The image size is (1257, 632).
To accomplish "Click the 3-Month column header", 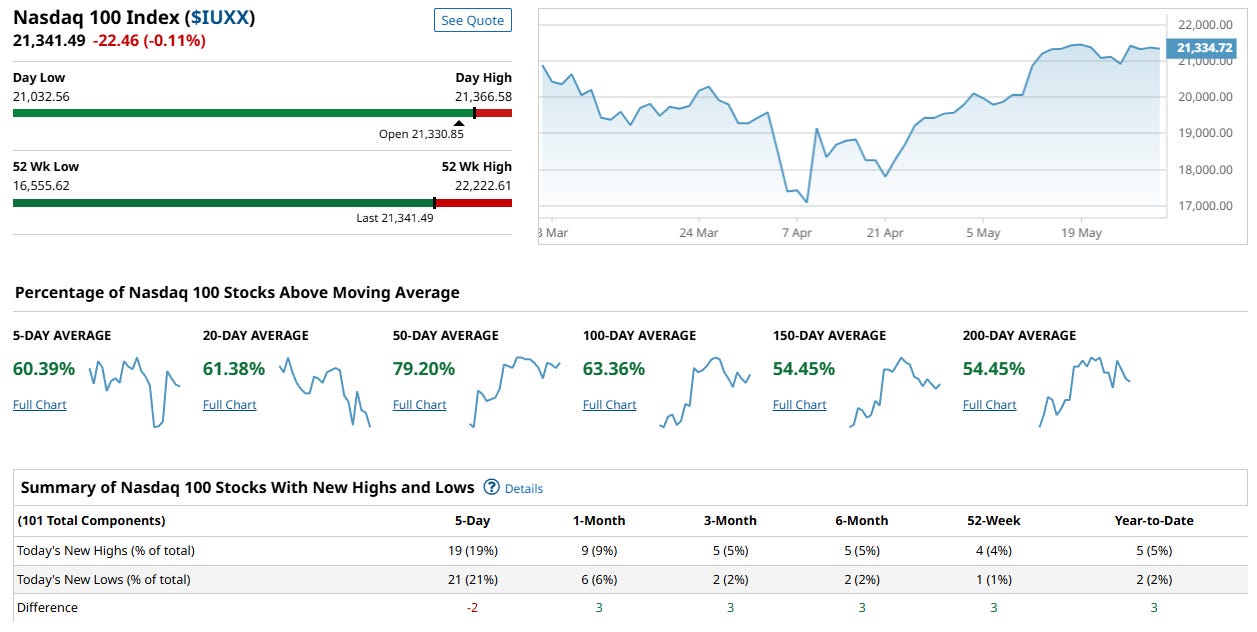I will tap(730, 521).
